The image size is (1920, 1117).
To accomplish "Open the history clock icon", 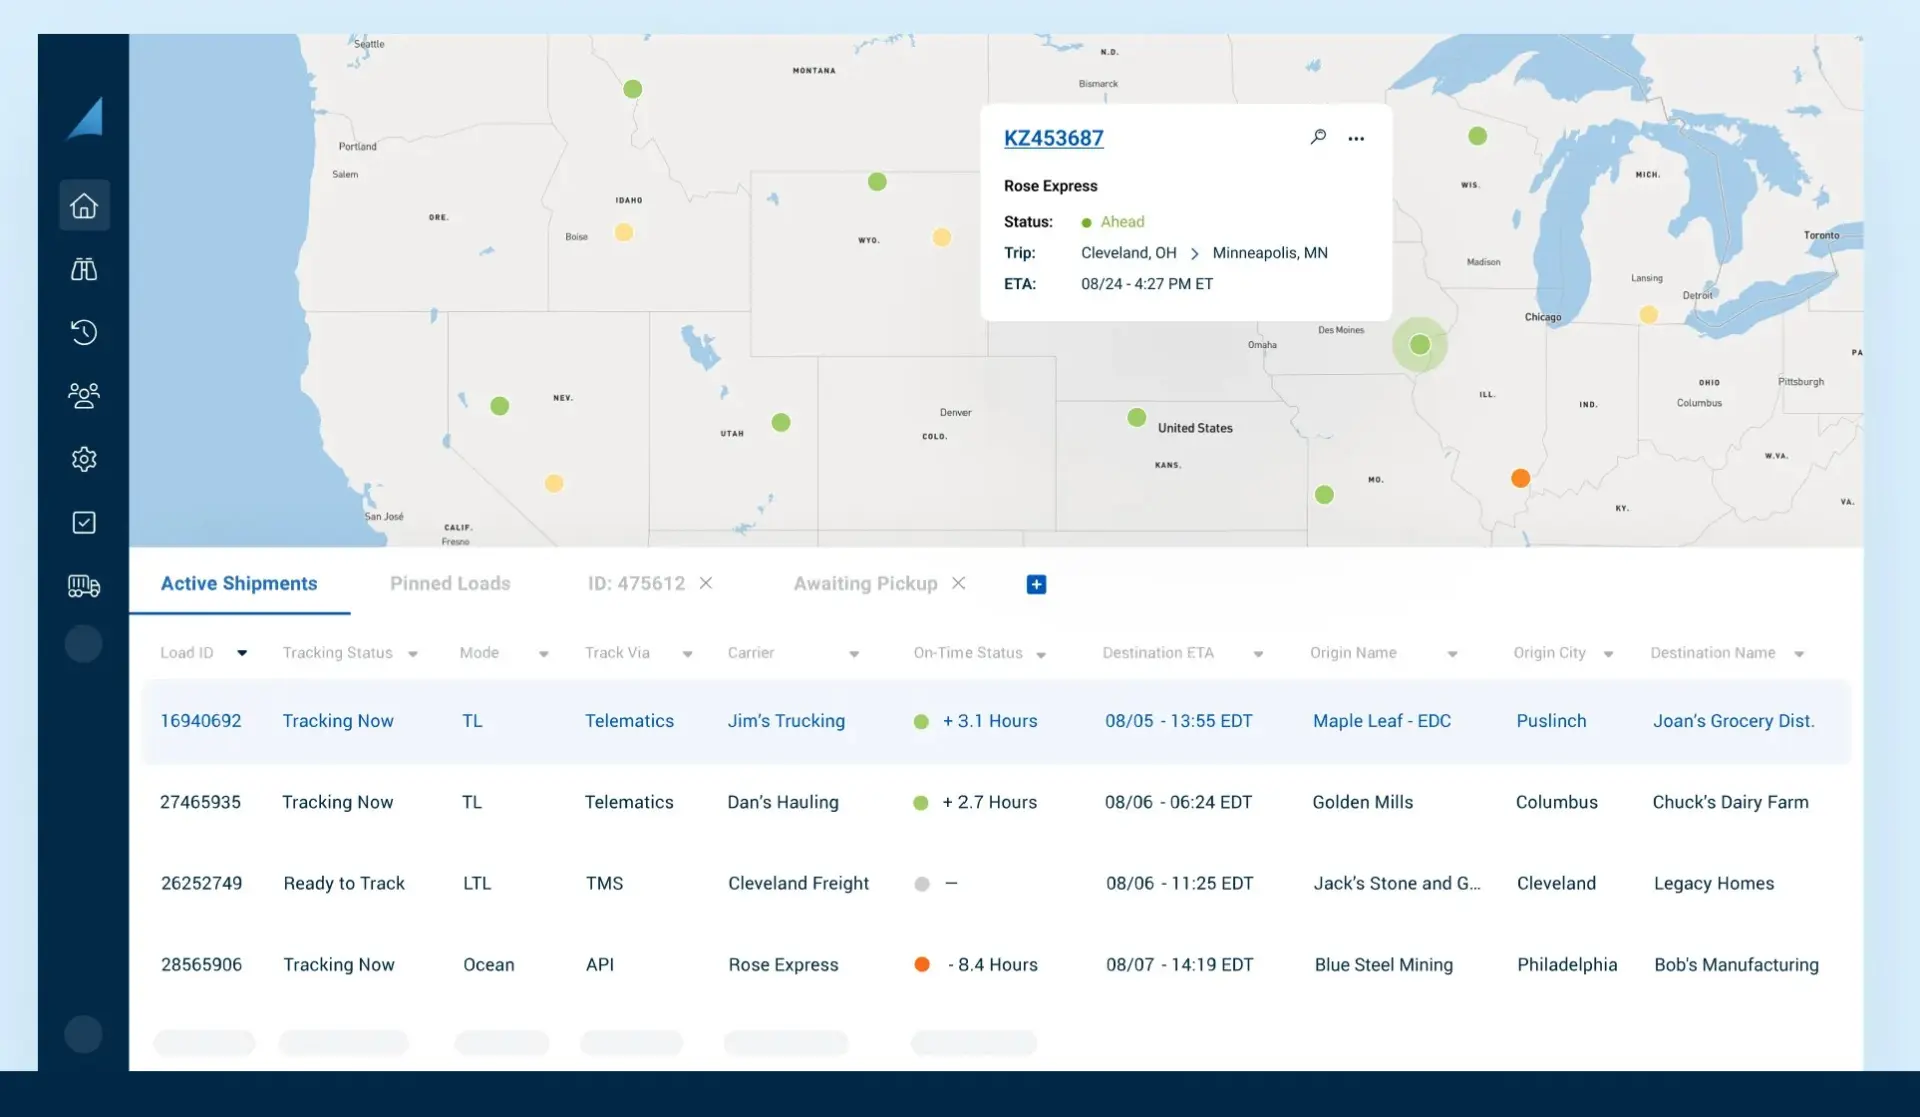I will [84, 332].
